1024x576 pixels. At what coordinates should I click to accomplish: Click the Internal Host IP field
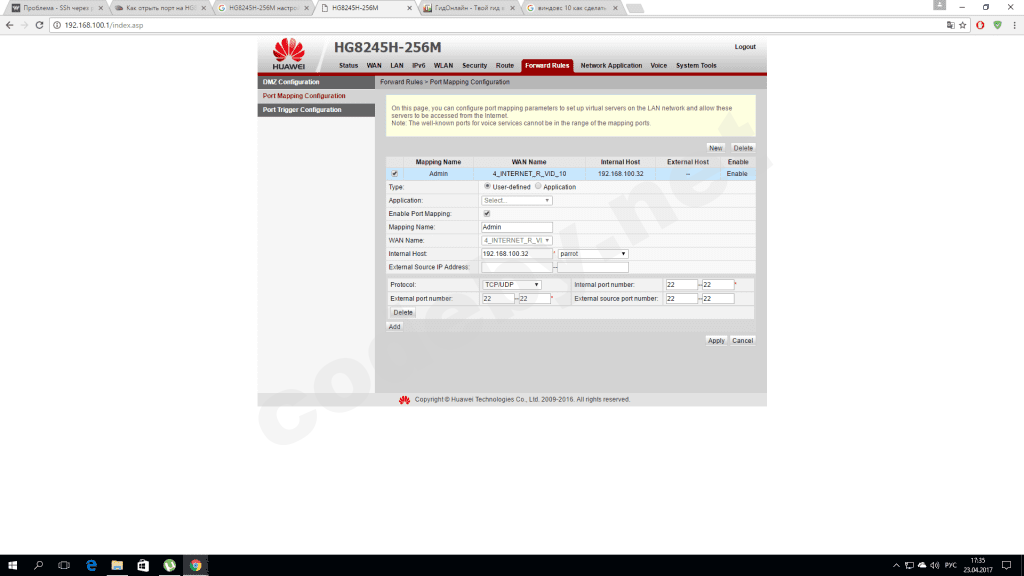tap(517, 253)
